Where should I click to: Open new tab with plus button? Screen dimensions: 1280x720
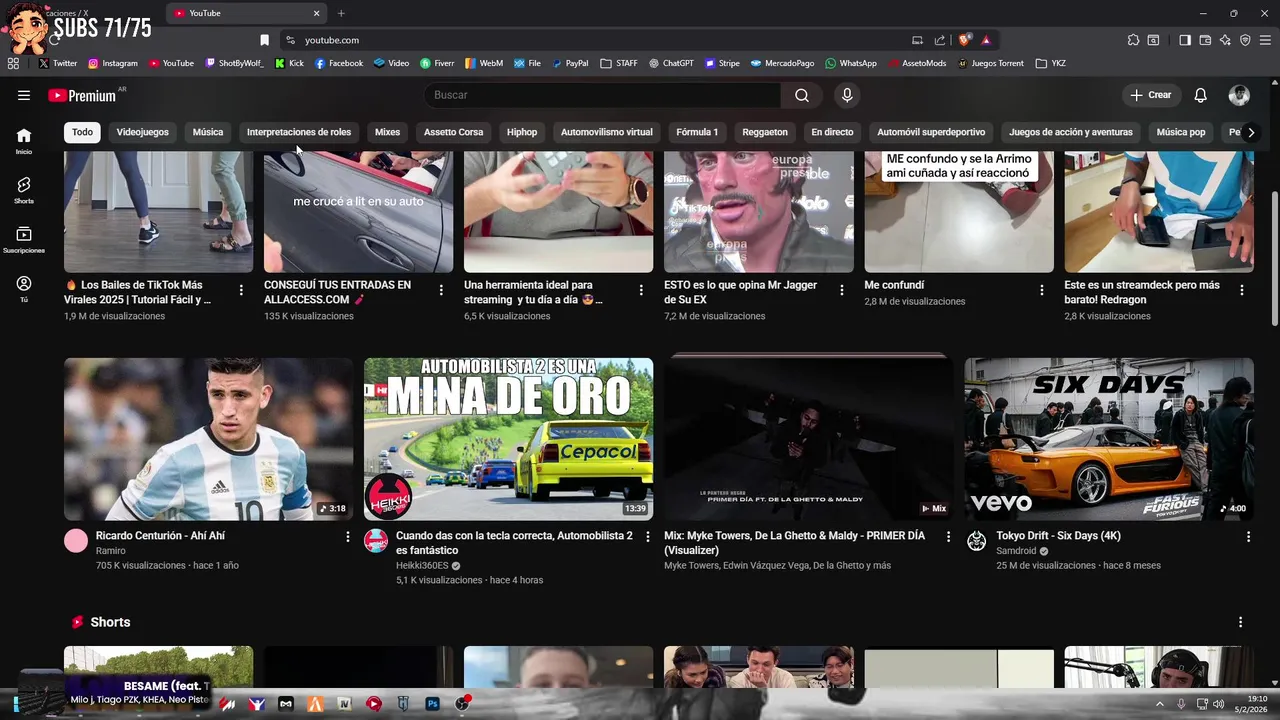341,13
